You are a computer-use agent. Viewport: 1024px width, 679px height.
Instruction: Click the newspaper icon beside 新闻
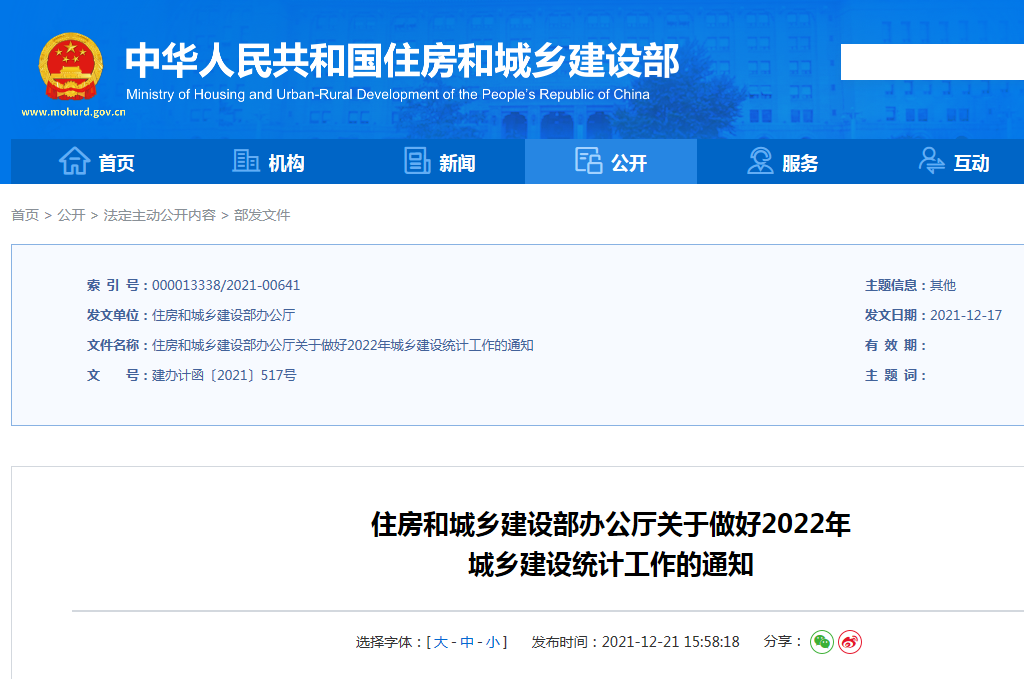[417, 161]
